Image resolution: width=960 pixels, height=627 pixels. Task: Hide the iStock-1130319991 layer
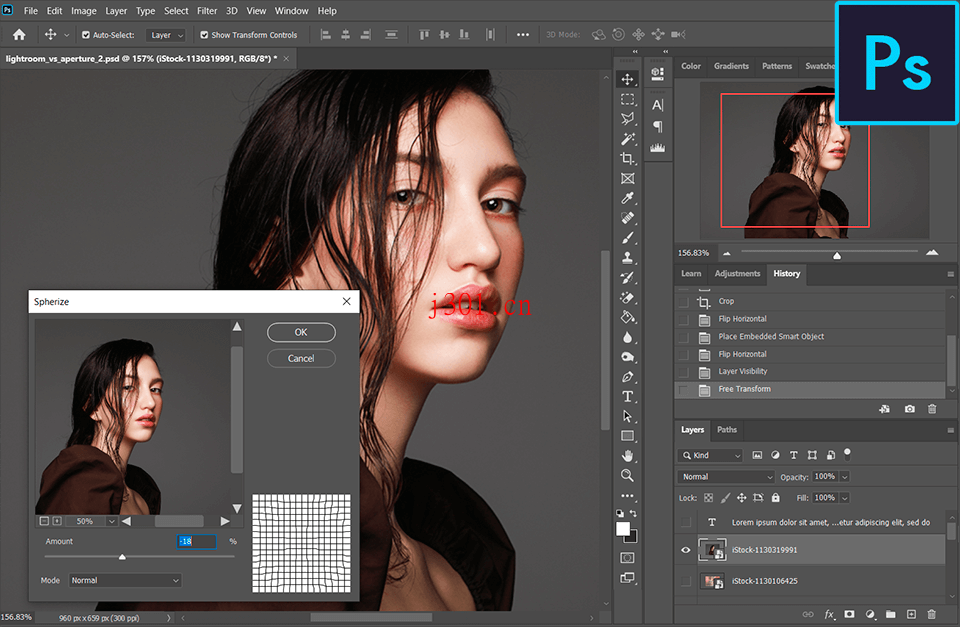tap(685, 550)
